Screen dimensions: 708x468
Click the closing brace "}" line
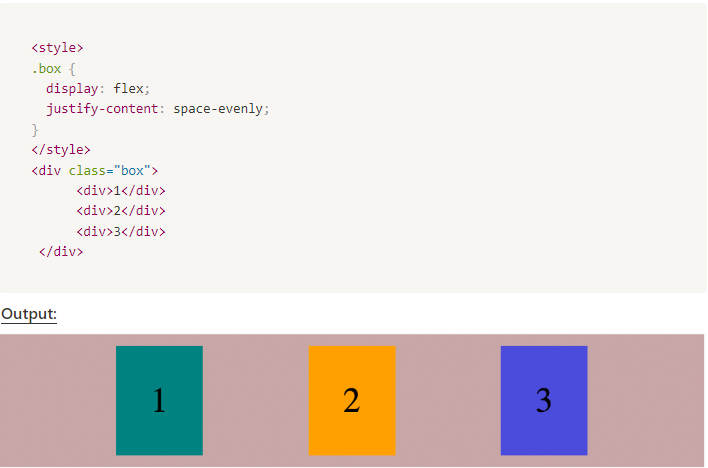[x=35, y=130]
